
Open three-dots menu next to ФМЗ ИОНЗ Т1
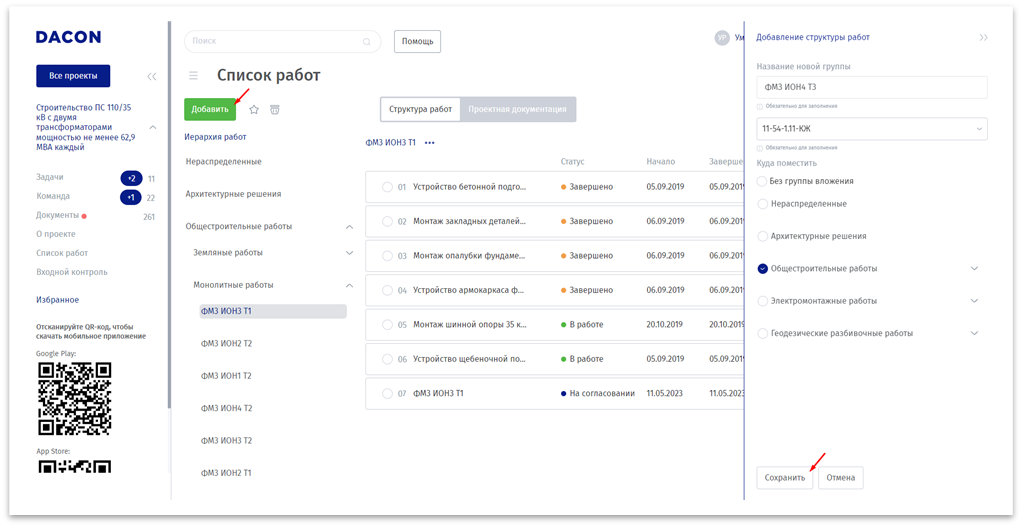pyautogui.click(x=430, y=143)
